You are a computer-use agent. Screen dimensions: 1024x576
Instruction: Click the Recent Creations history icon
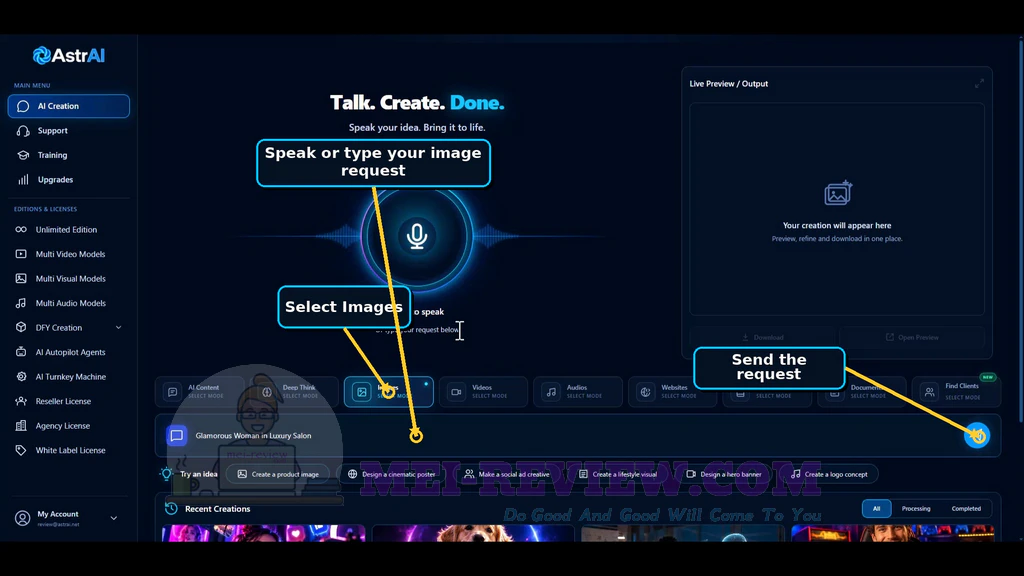pos(171,508)
